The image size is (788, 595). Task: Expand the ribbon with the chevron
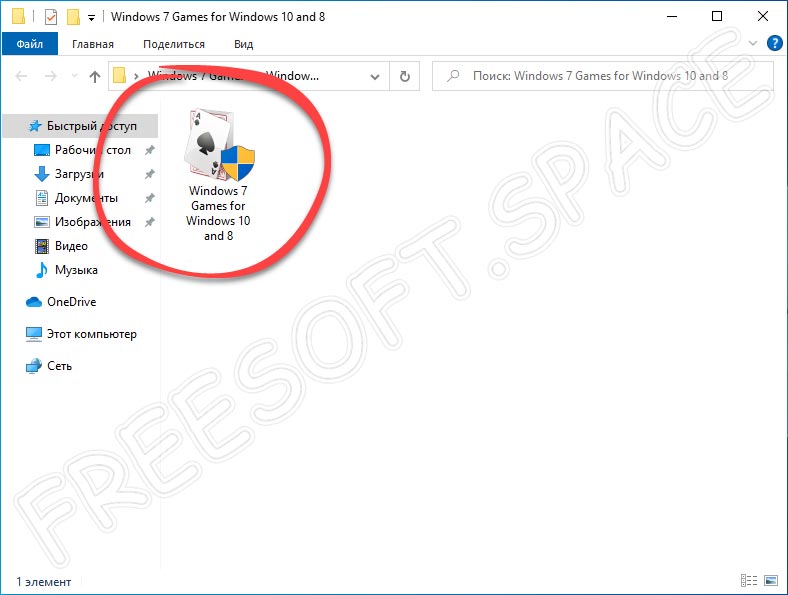click(753, 43)
